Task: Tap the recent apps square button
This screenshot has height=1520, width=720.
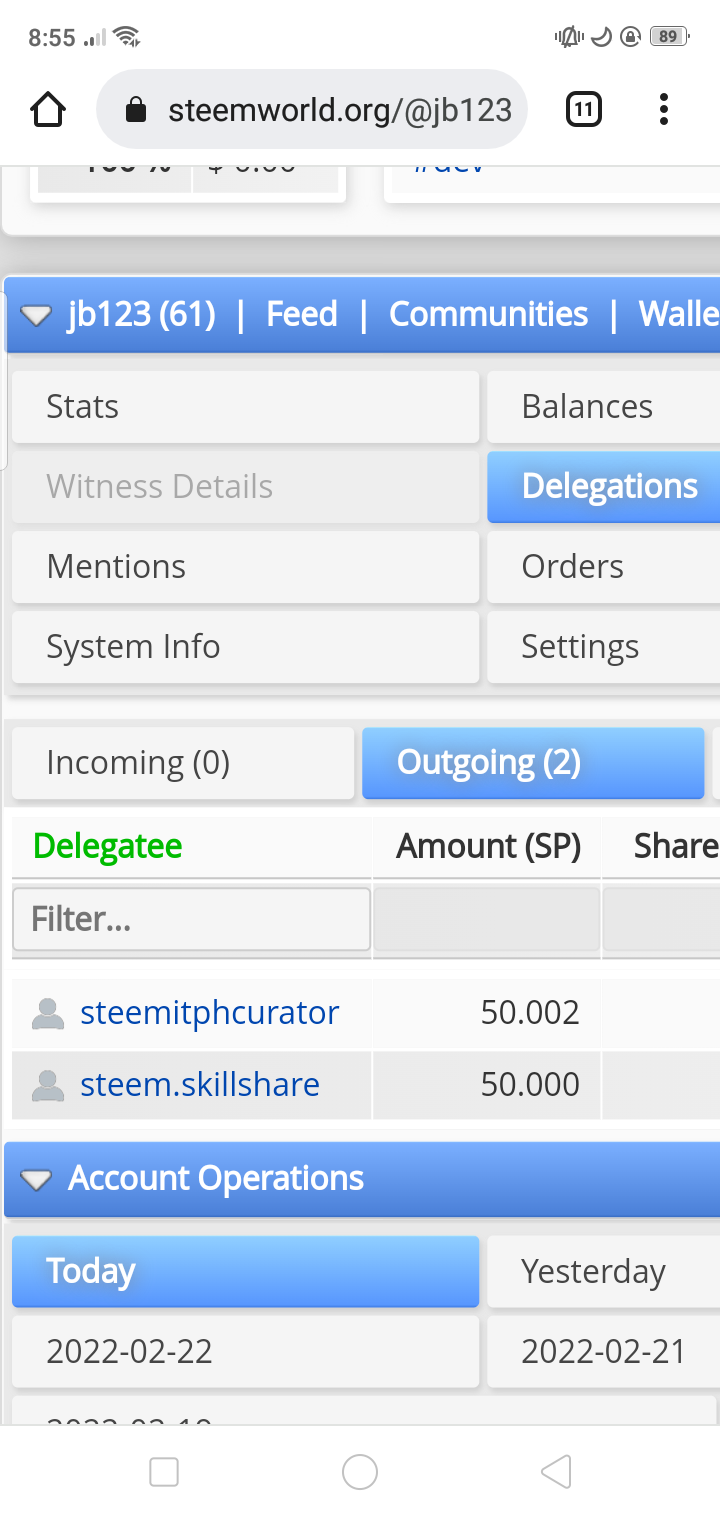Action: click(x=163, y=1471)
